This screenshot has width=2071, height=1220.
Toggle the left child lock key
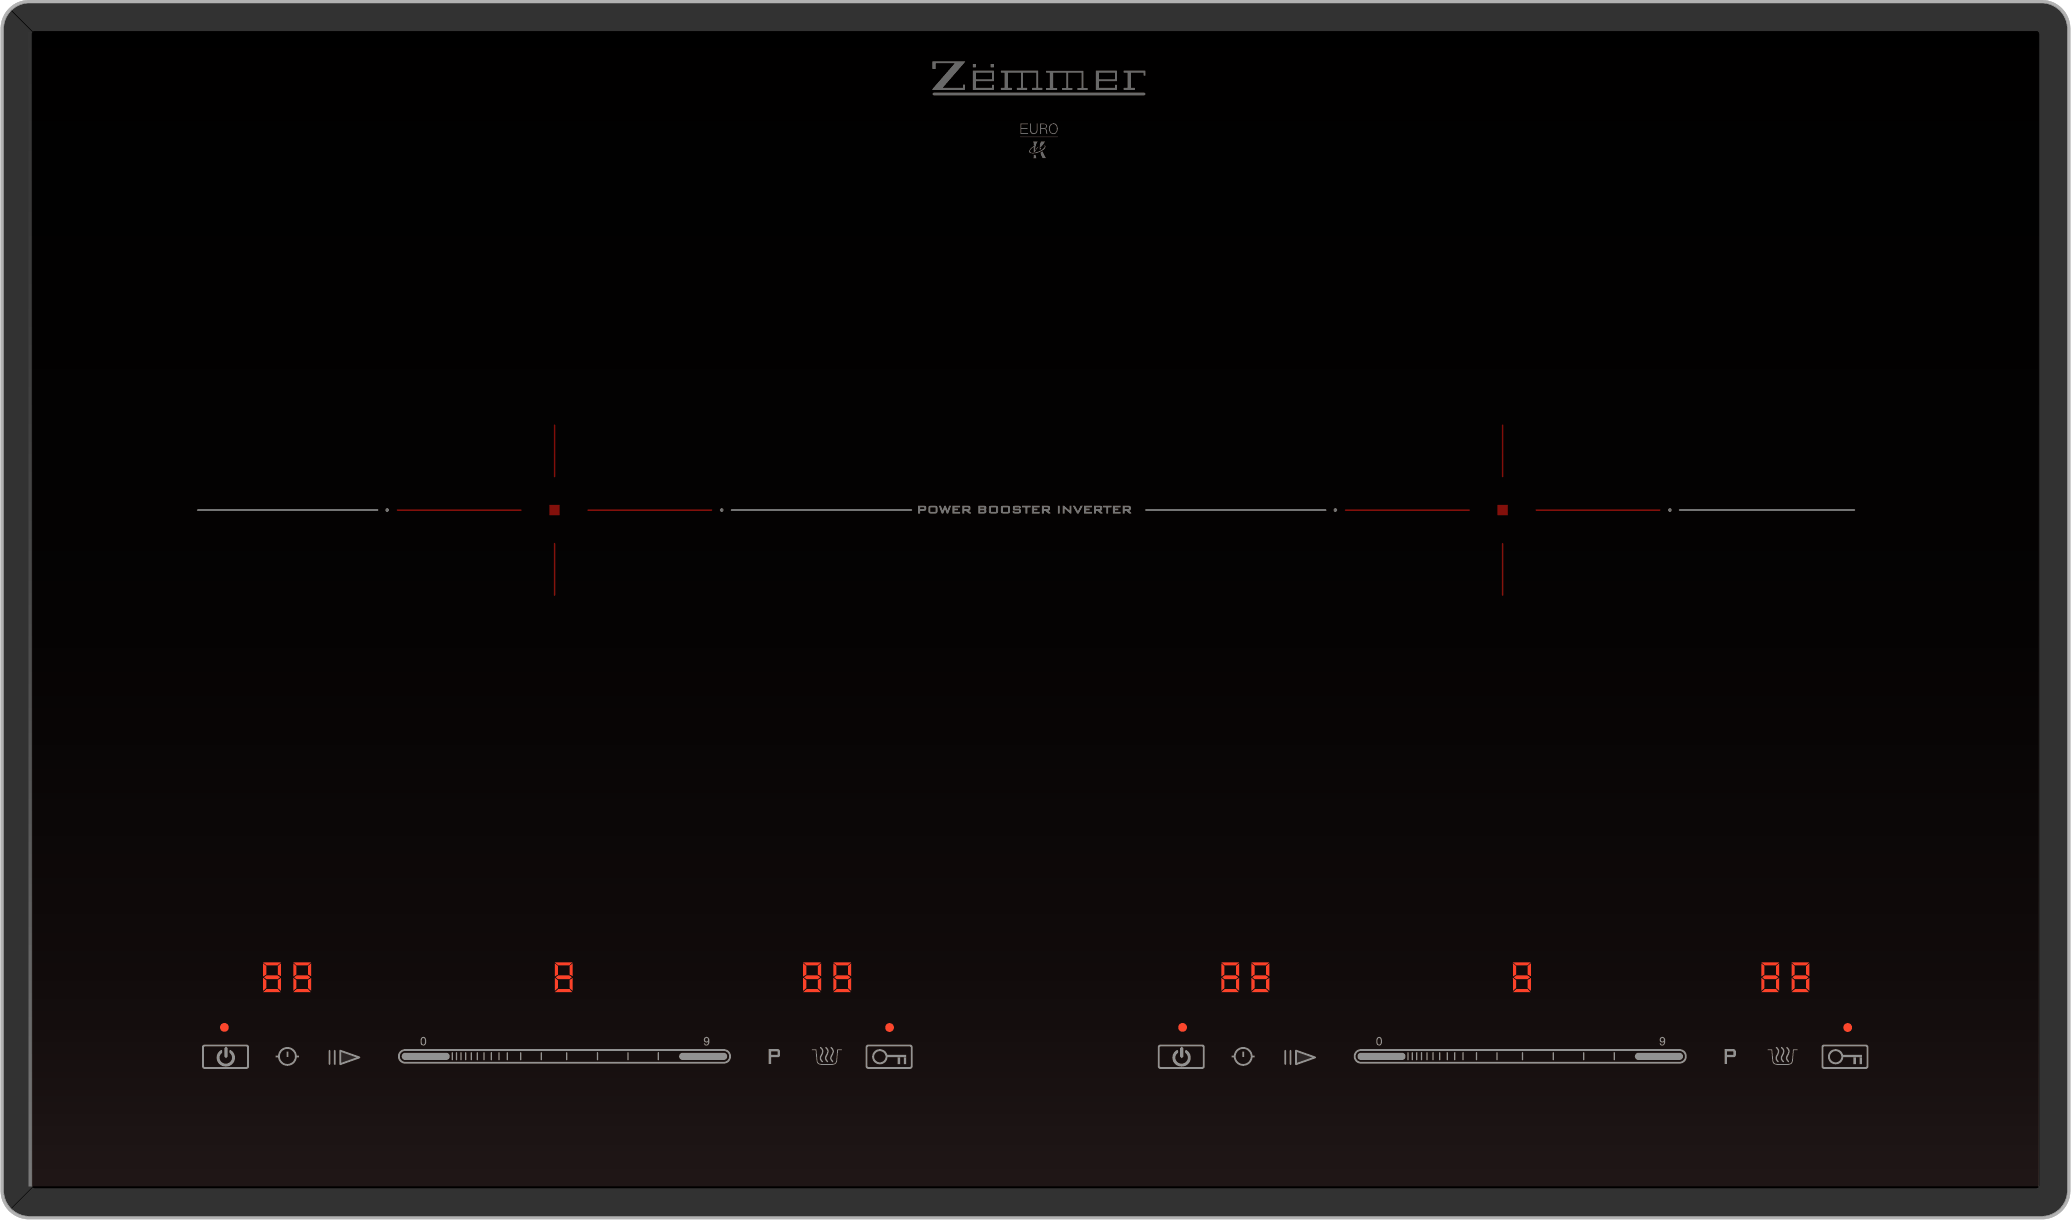pyautogui.click(x=889, y=1057)
